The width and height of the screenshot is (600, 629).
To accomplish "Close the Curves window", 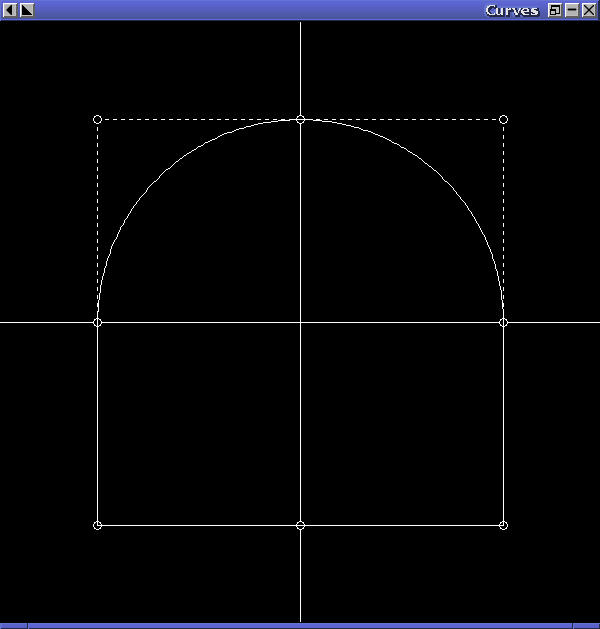I will (589, 10).
